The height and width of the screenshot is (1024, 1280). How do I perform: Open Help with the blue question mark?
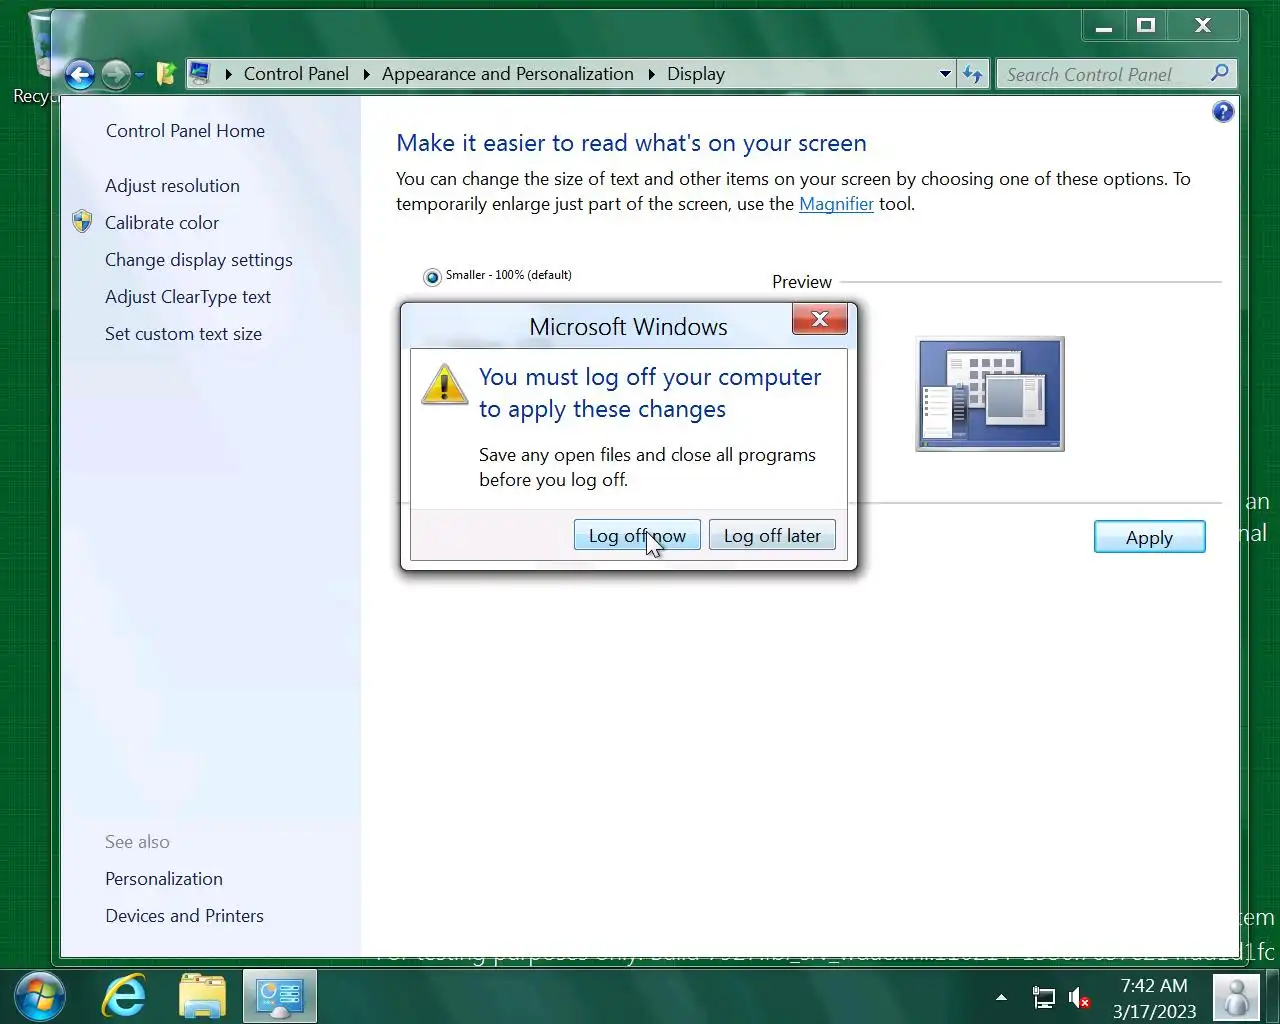(1223, 112)
